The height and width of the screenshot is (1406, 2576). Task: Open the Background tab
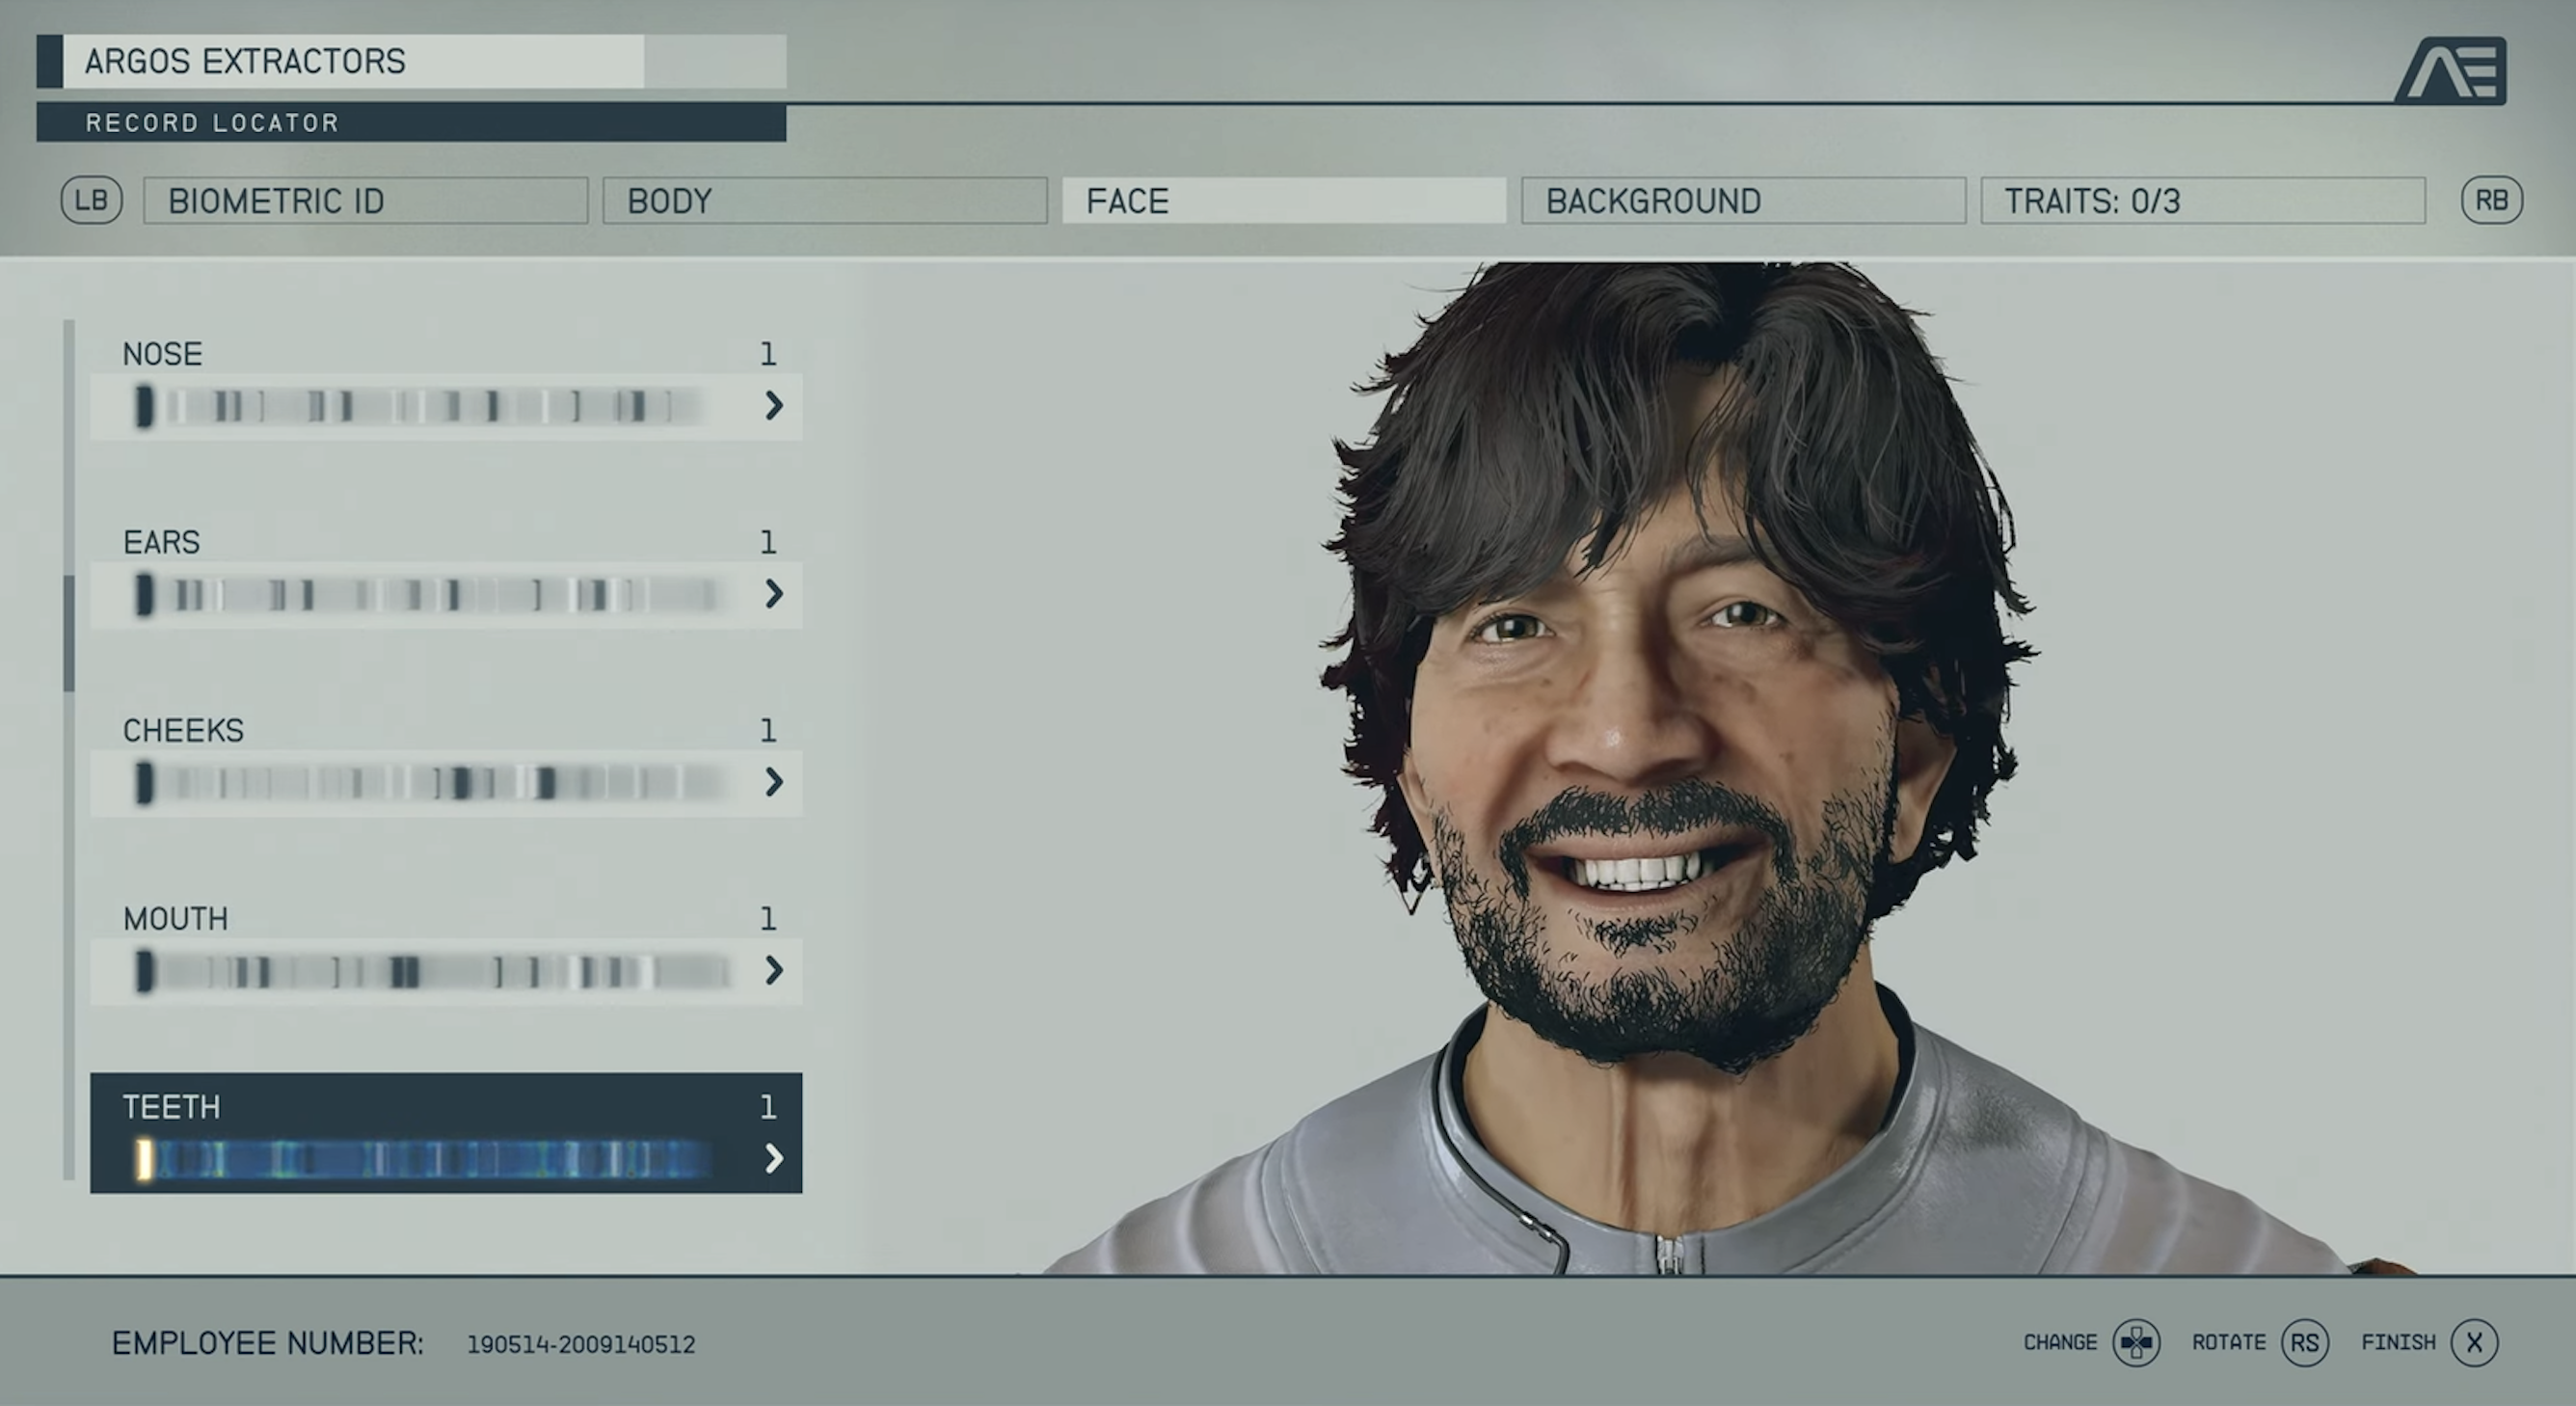tap(1742, 201)
